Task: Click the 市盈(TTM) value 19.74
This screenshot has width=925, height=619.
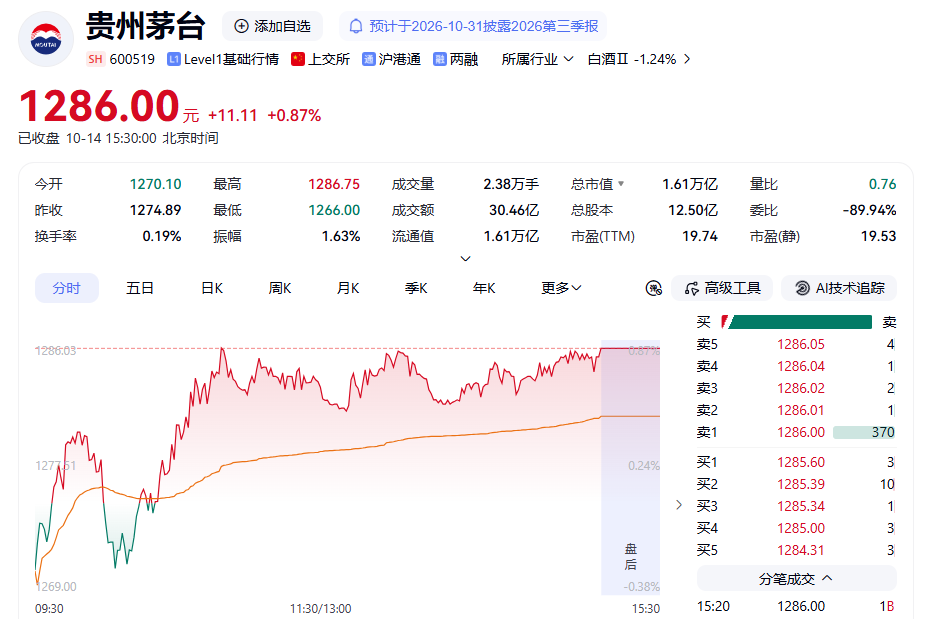Action: click(700, 236)
